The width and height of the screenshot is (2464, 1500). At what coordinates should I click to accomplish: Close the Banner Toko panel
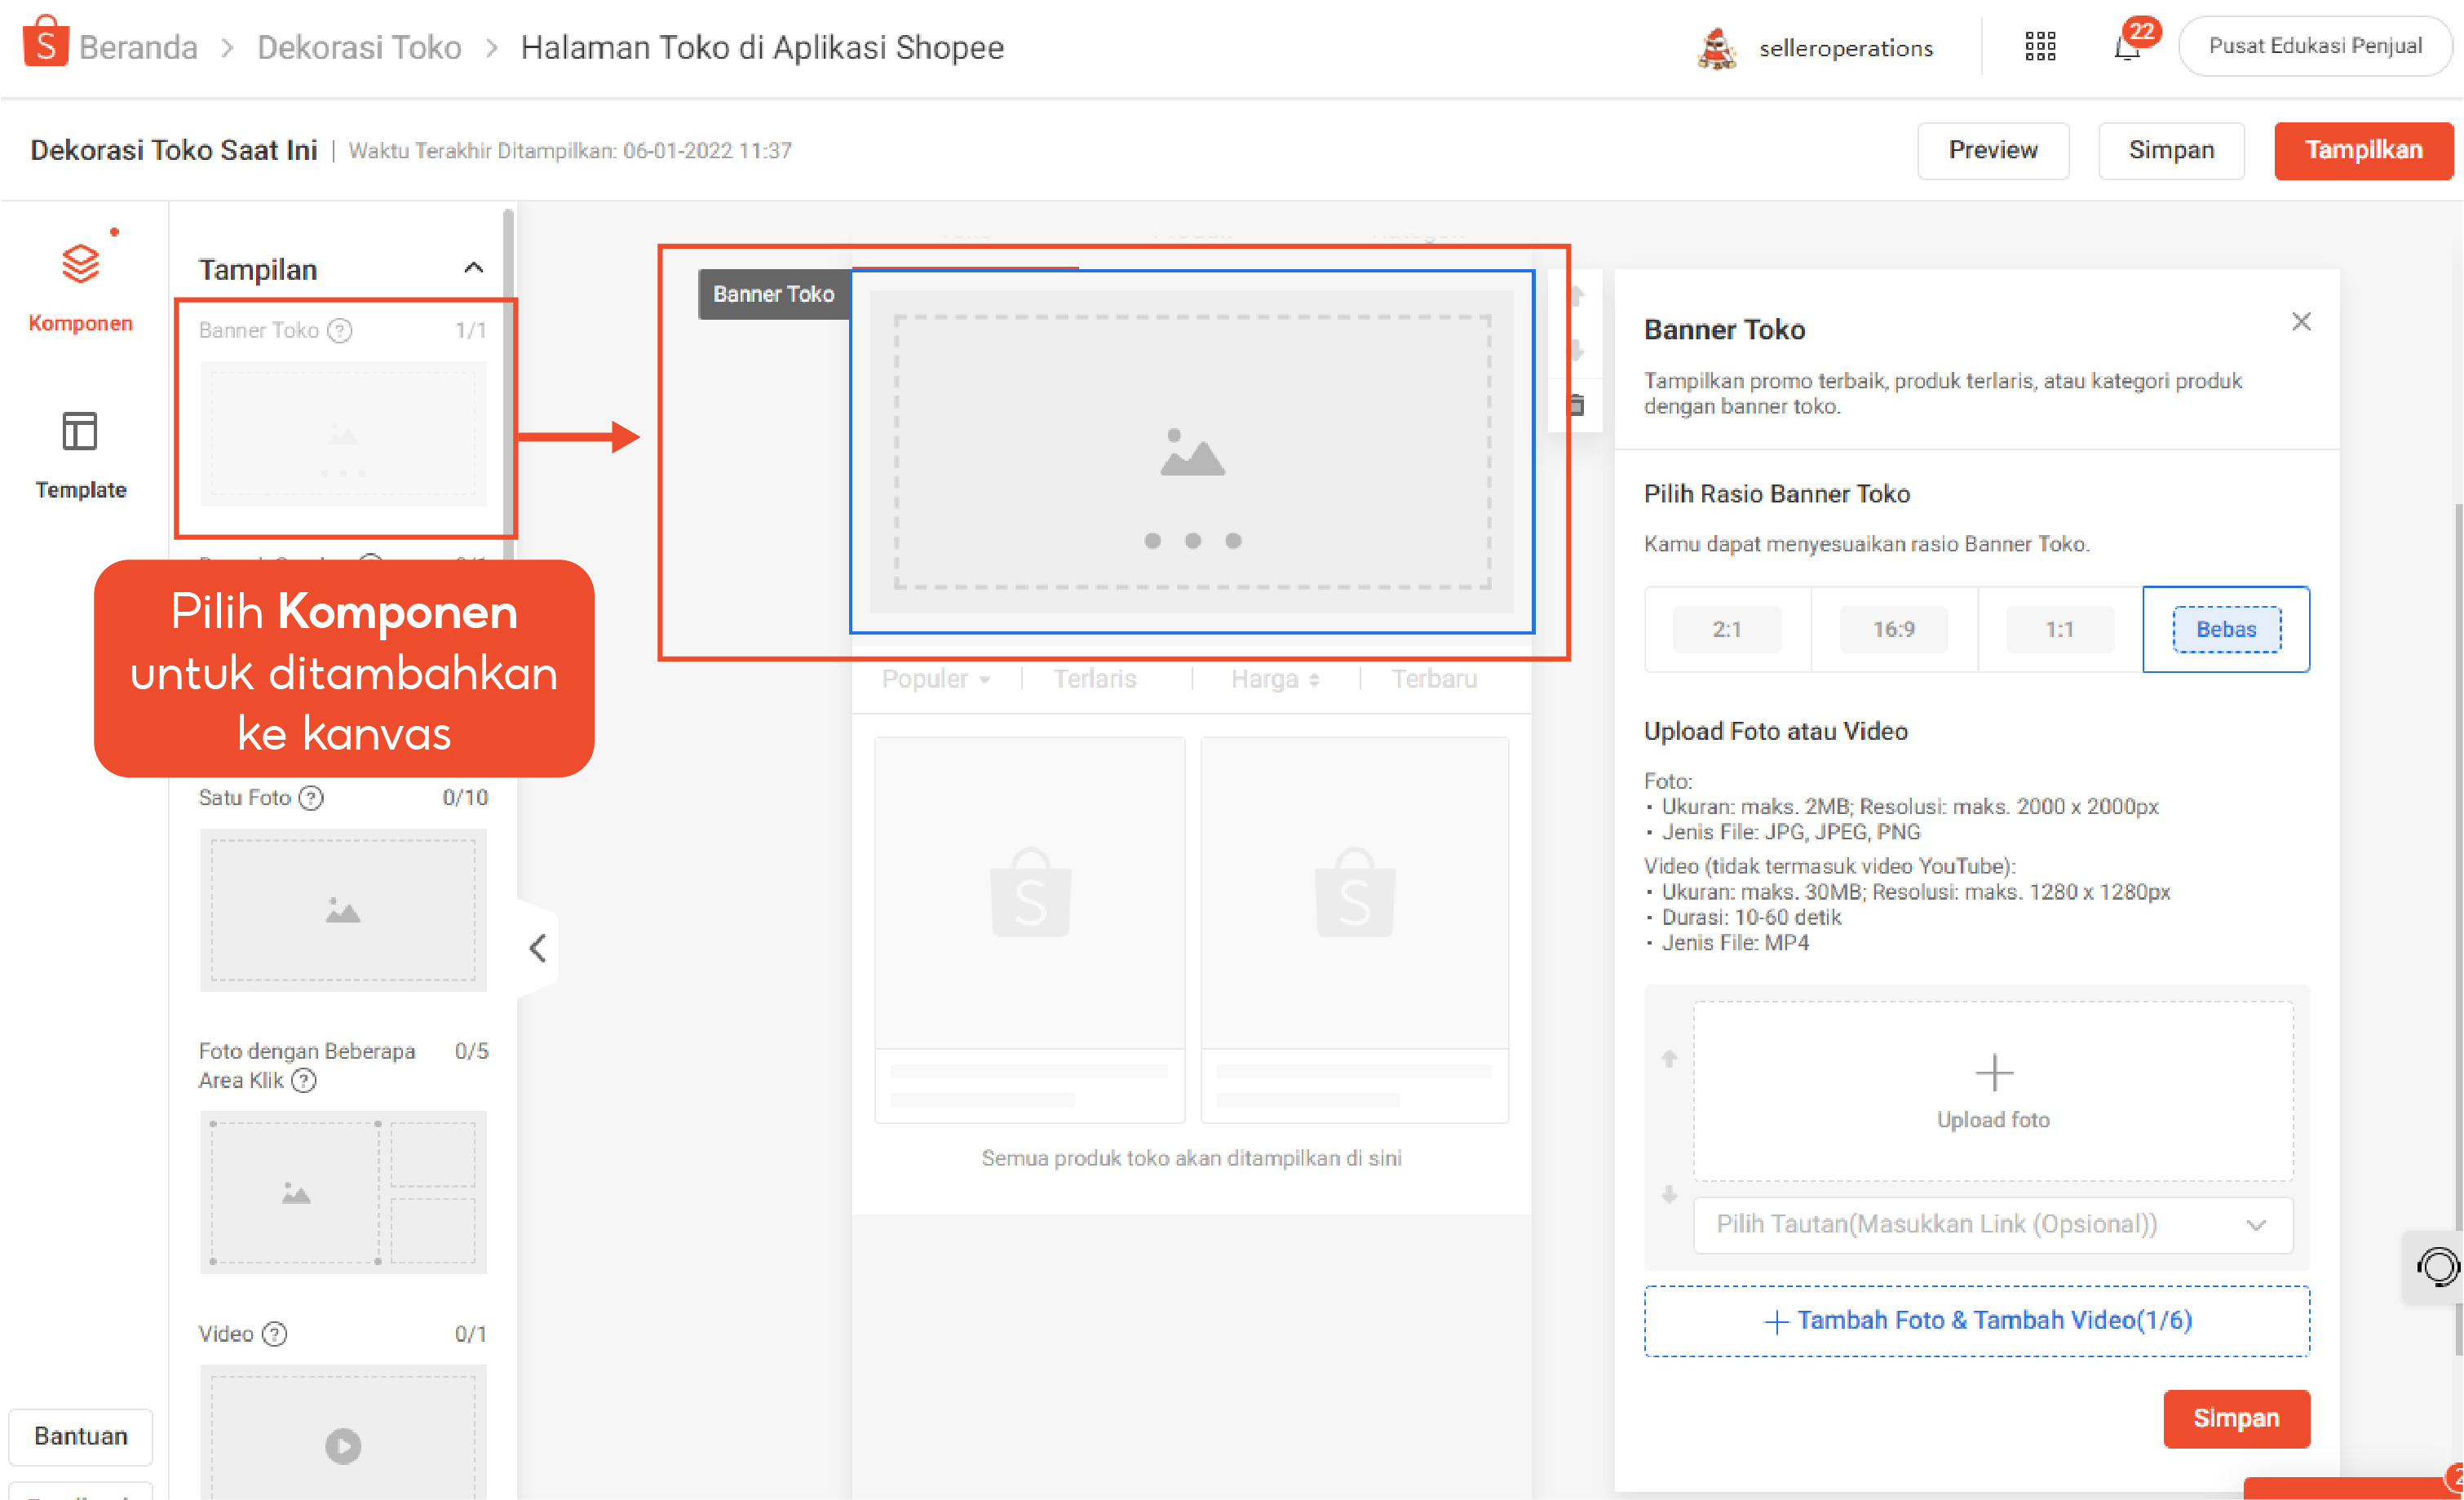(2301, 322)
